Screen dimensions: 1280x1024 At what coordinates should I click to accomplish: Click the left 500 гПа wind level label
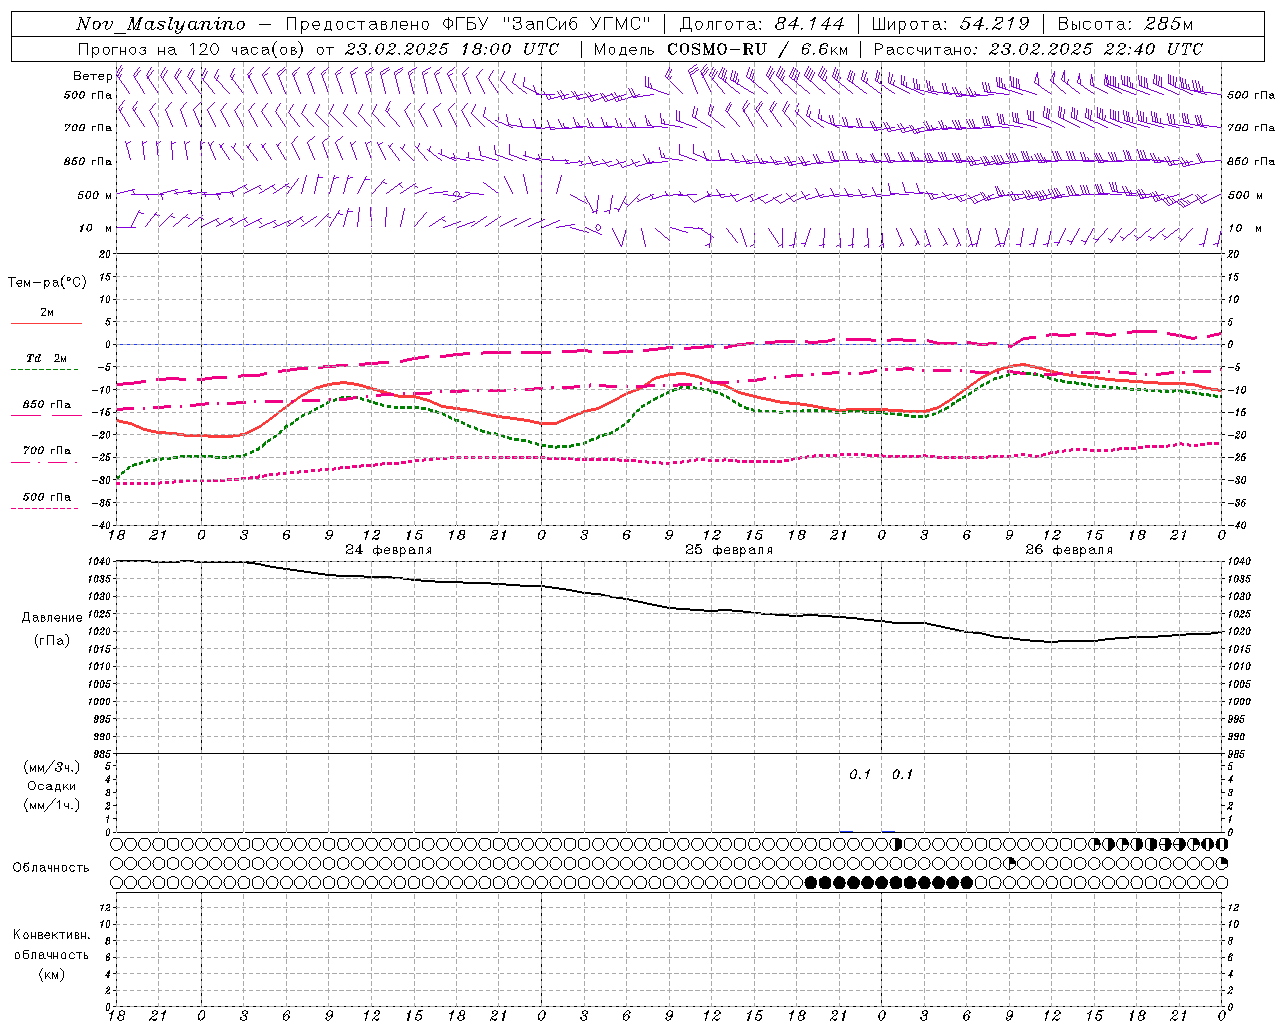(88, 95)
